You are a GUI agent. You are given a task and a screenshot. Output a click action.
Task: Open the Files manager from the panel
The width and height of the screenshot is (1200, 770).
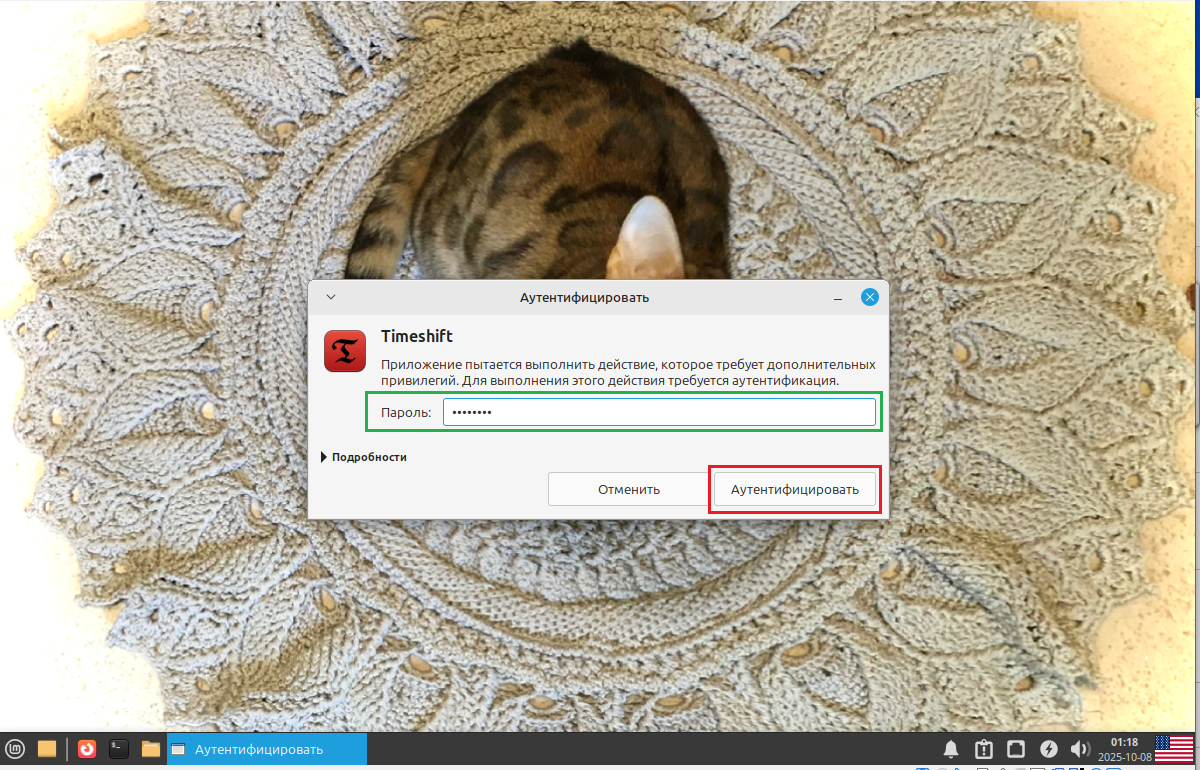[151, 748]
